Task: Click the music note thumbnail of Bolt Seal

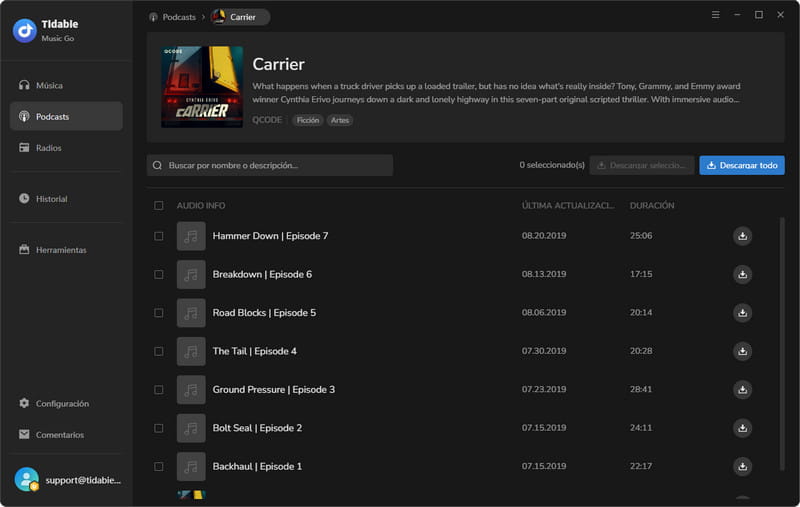Action: click(191, 428)
